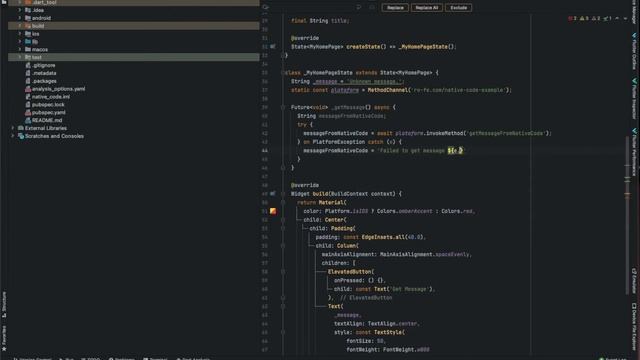Select the .gitignore file
The width and height of the screenshot is (640, 360).
pos(43,65)
